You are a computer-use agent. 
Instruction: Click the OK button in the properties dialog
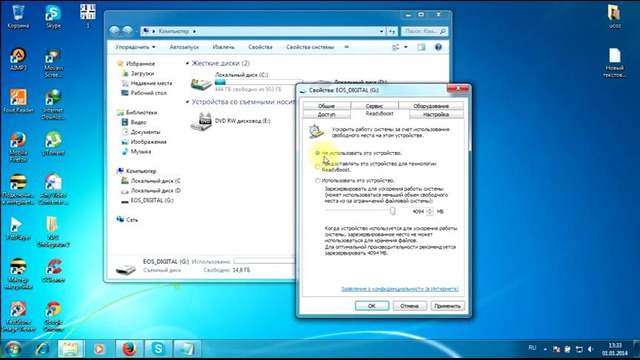click(x=372, y=306)
